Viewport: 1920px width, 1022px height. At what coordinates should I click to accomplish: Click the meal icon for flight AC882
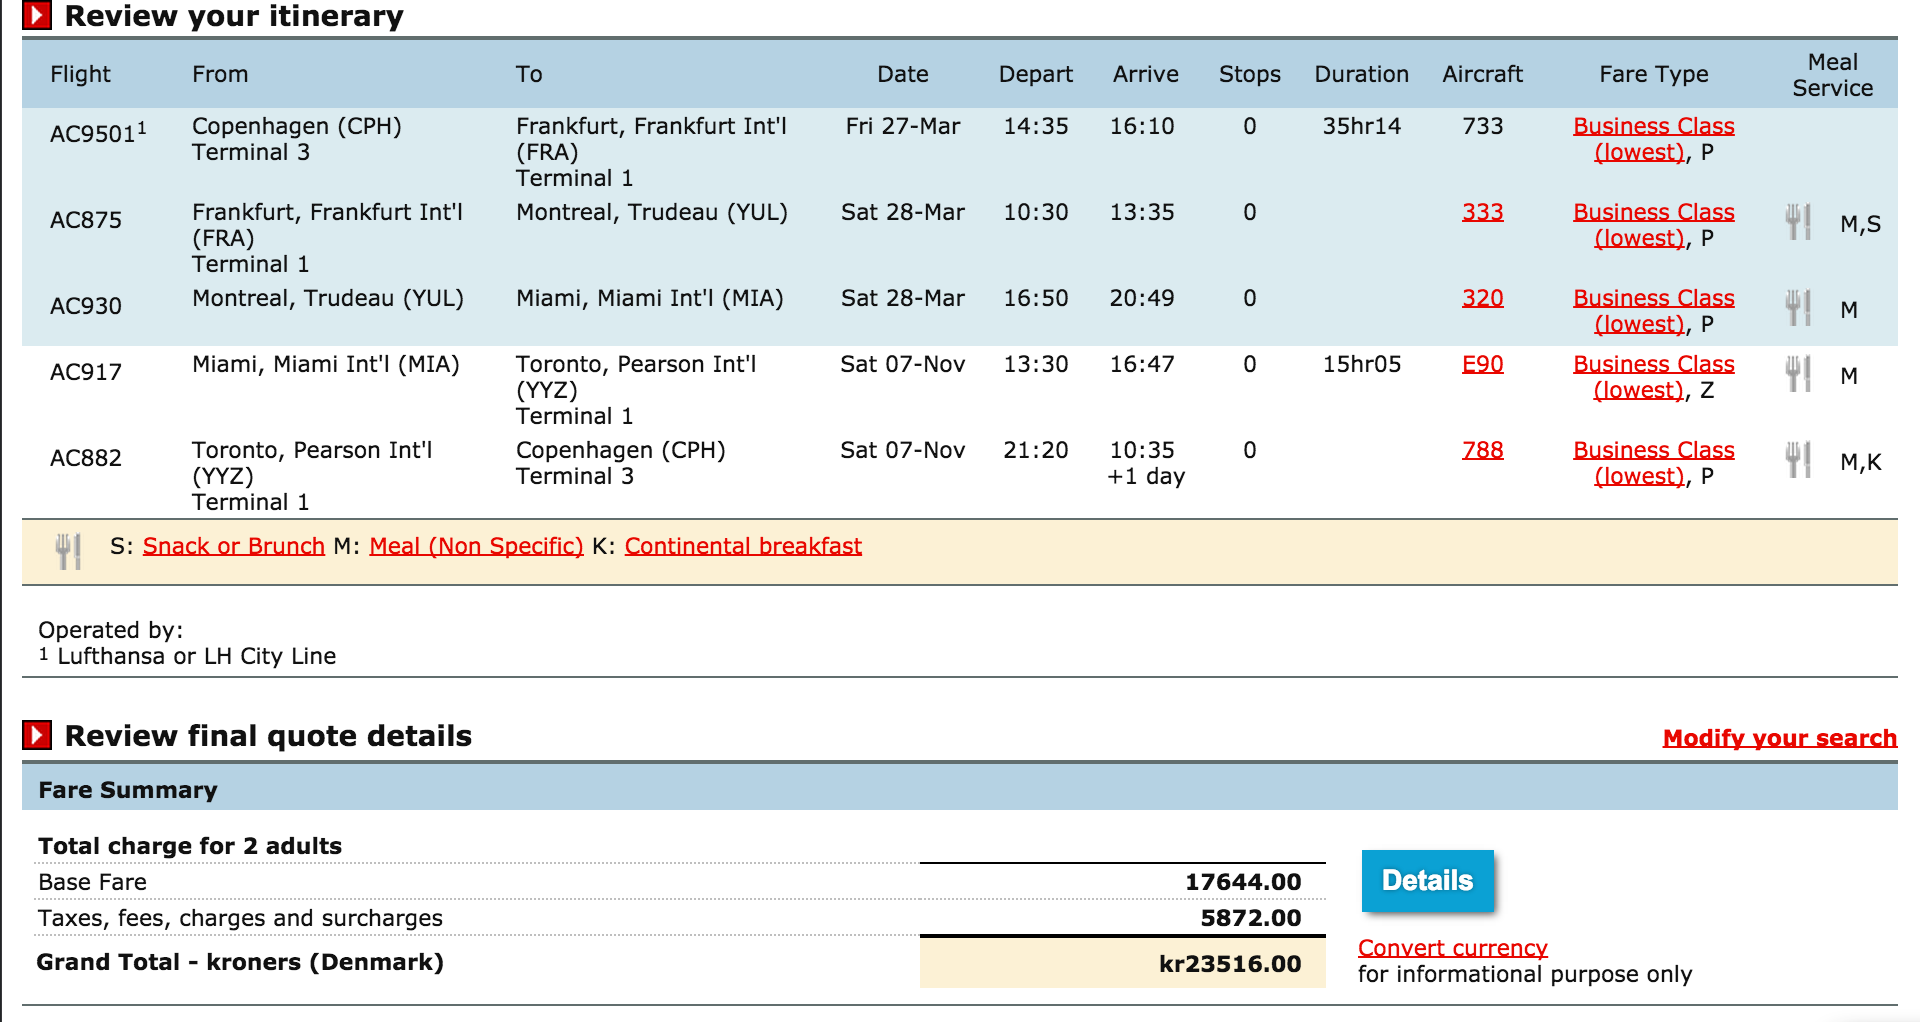tap(1798, 460)
